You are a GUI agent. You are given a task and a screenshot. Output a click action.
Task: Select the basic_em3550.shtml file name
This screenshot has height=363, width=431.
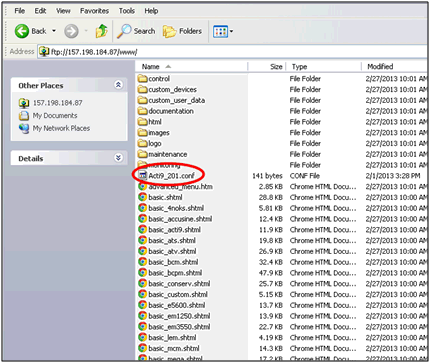tap(179, 327)
